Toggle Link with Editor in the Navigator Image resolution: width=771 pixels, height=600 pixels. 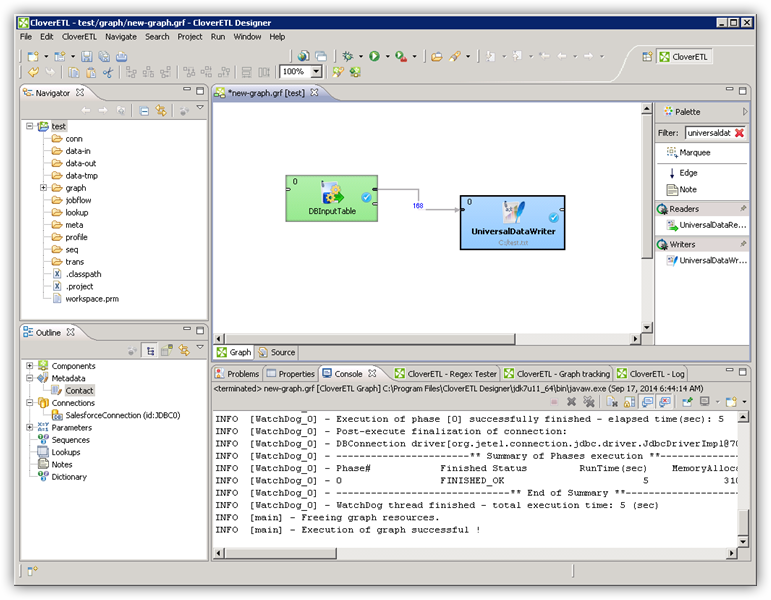(161, 110)
